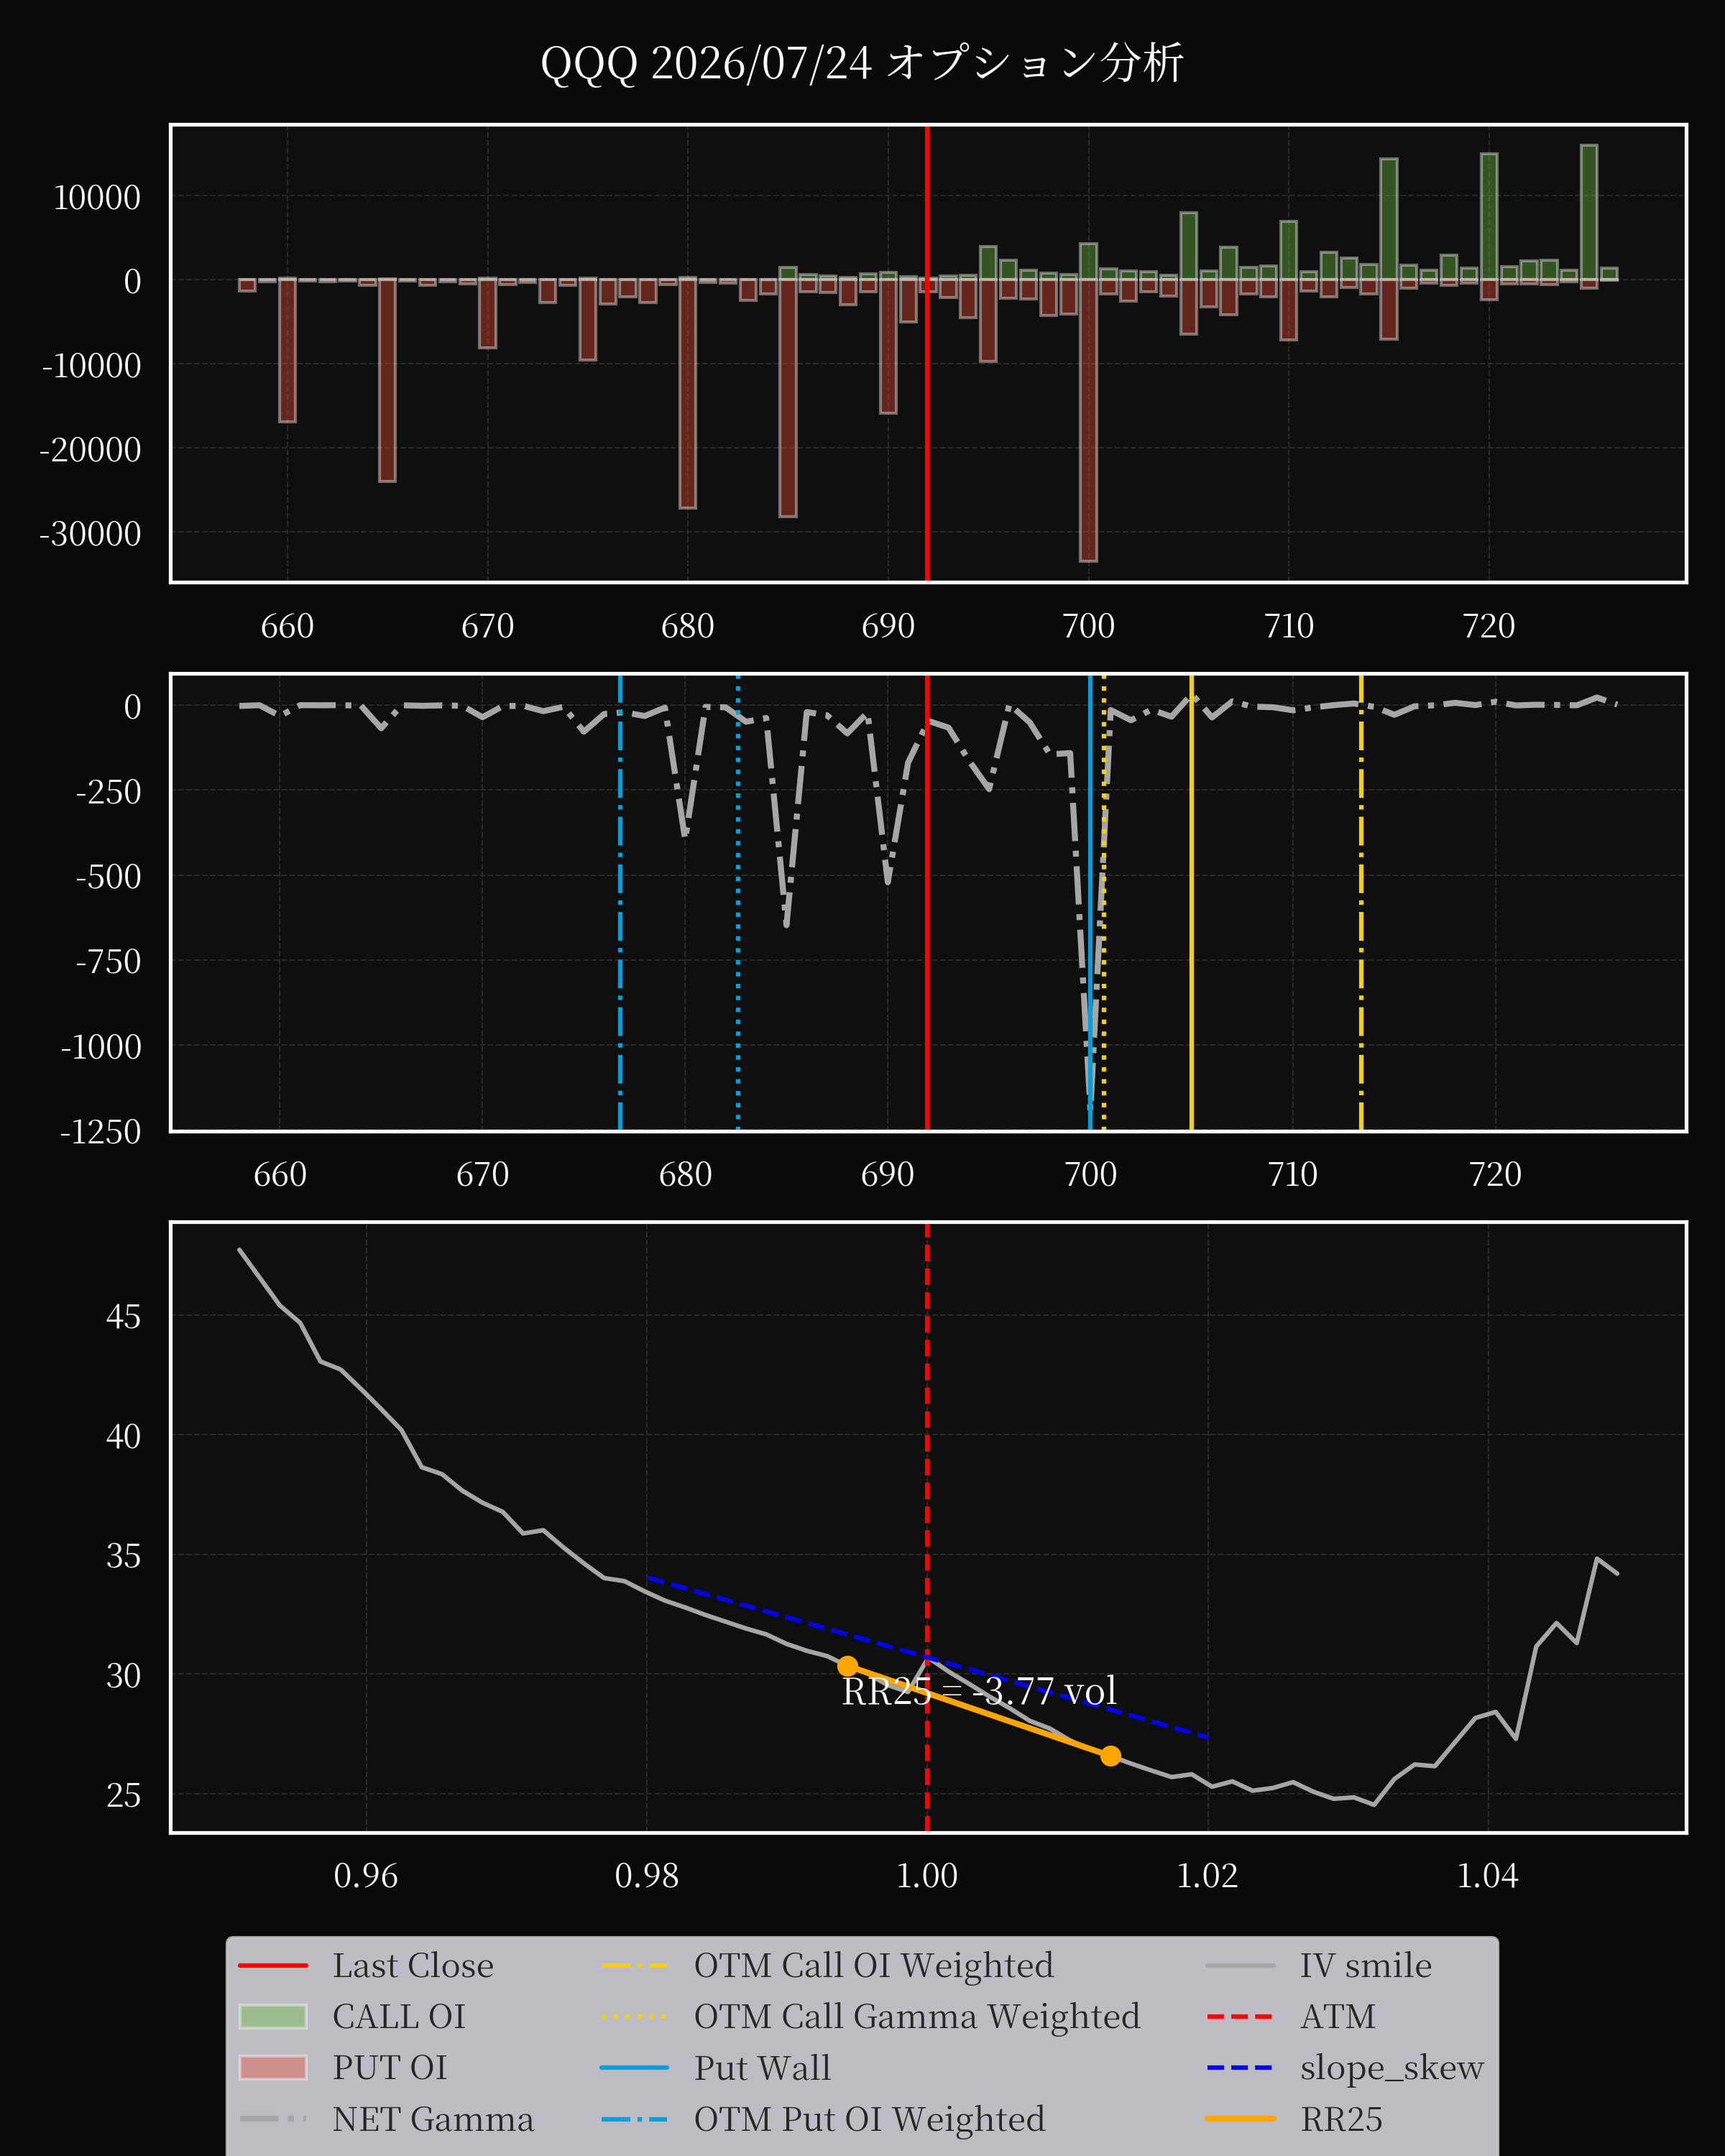Click the Last Close legend label
The height and width of the screenshot is (2156, 1725).
[x=413, y=1965]
